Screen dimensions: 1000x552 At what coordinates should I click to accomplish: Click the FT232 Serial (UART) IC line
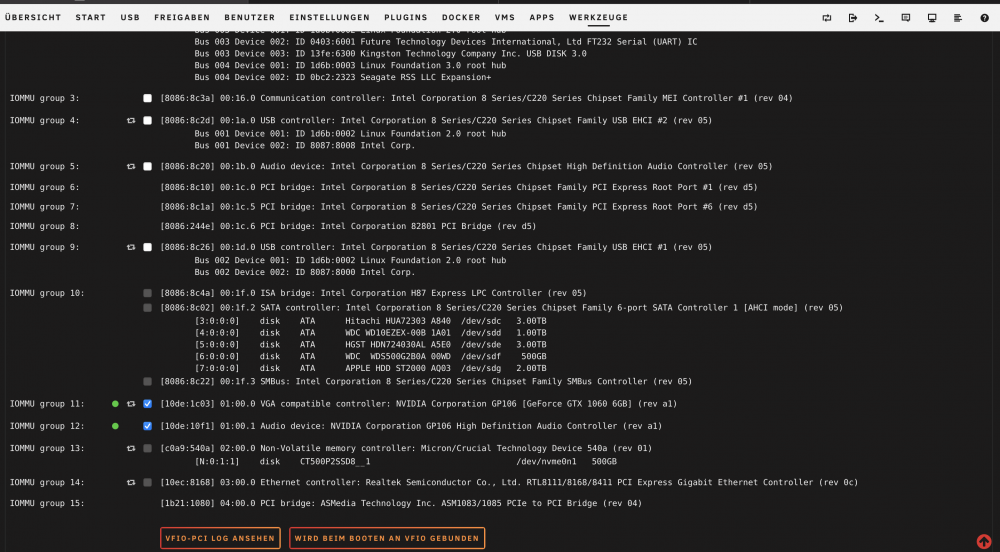click(x=446, y=42)
